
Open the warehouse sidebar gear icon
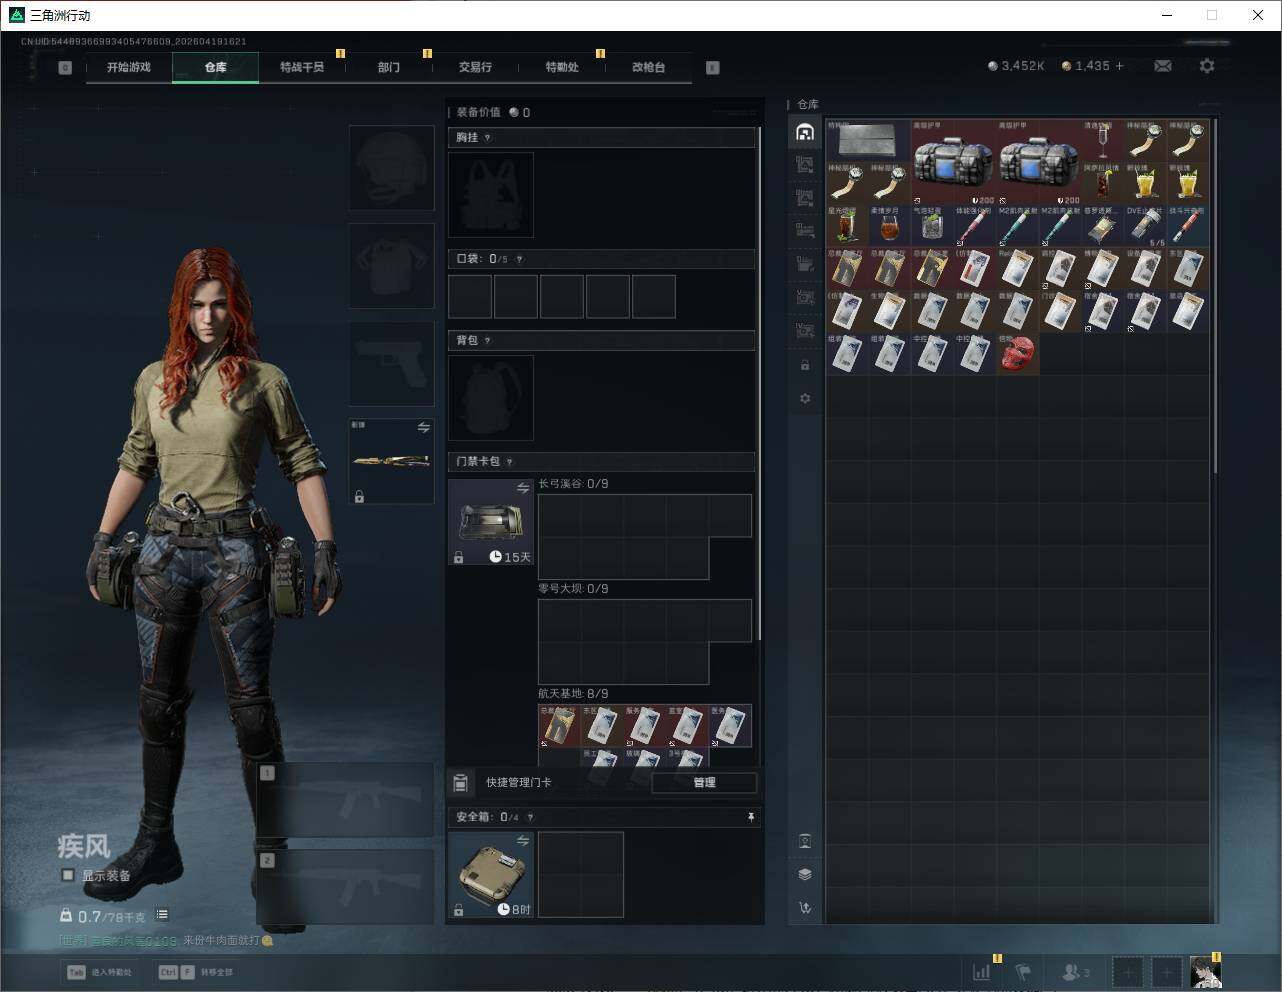[x=805, y=398]
